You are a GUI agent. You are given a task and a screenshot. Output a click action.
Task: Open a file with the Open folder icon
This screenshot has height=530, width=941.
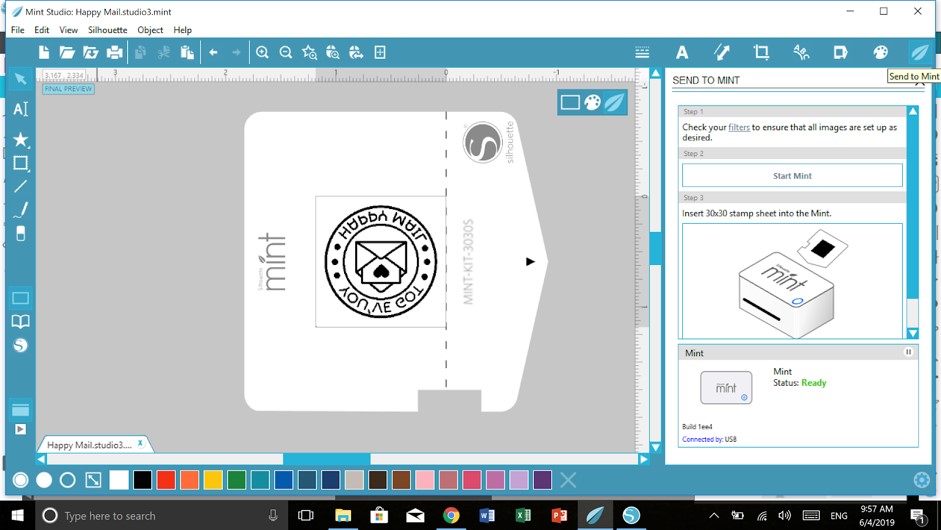(67, 52)
